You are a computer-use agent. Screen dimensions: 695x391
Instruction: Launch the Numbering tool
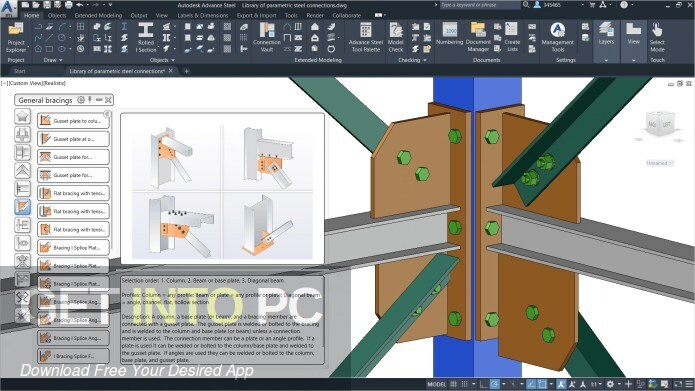(x=449, y=35)
